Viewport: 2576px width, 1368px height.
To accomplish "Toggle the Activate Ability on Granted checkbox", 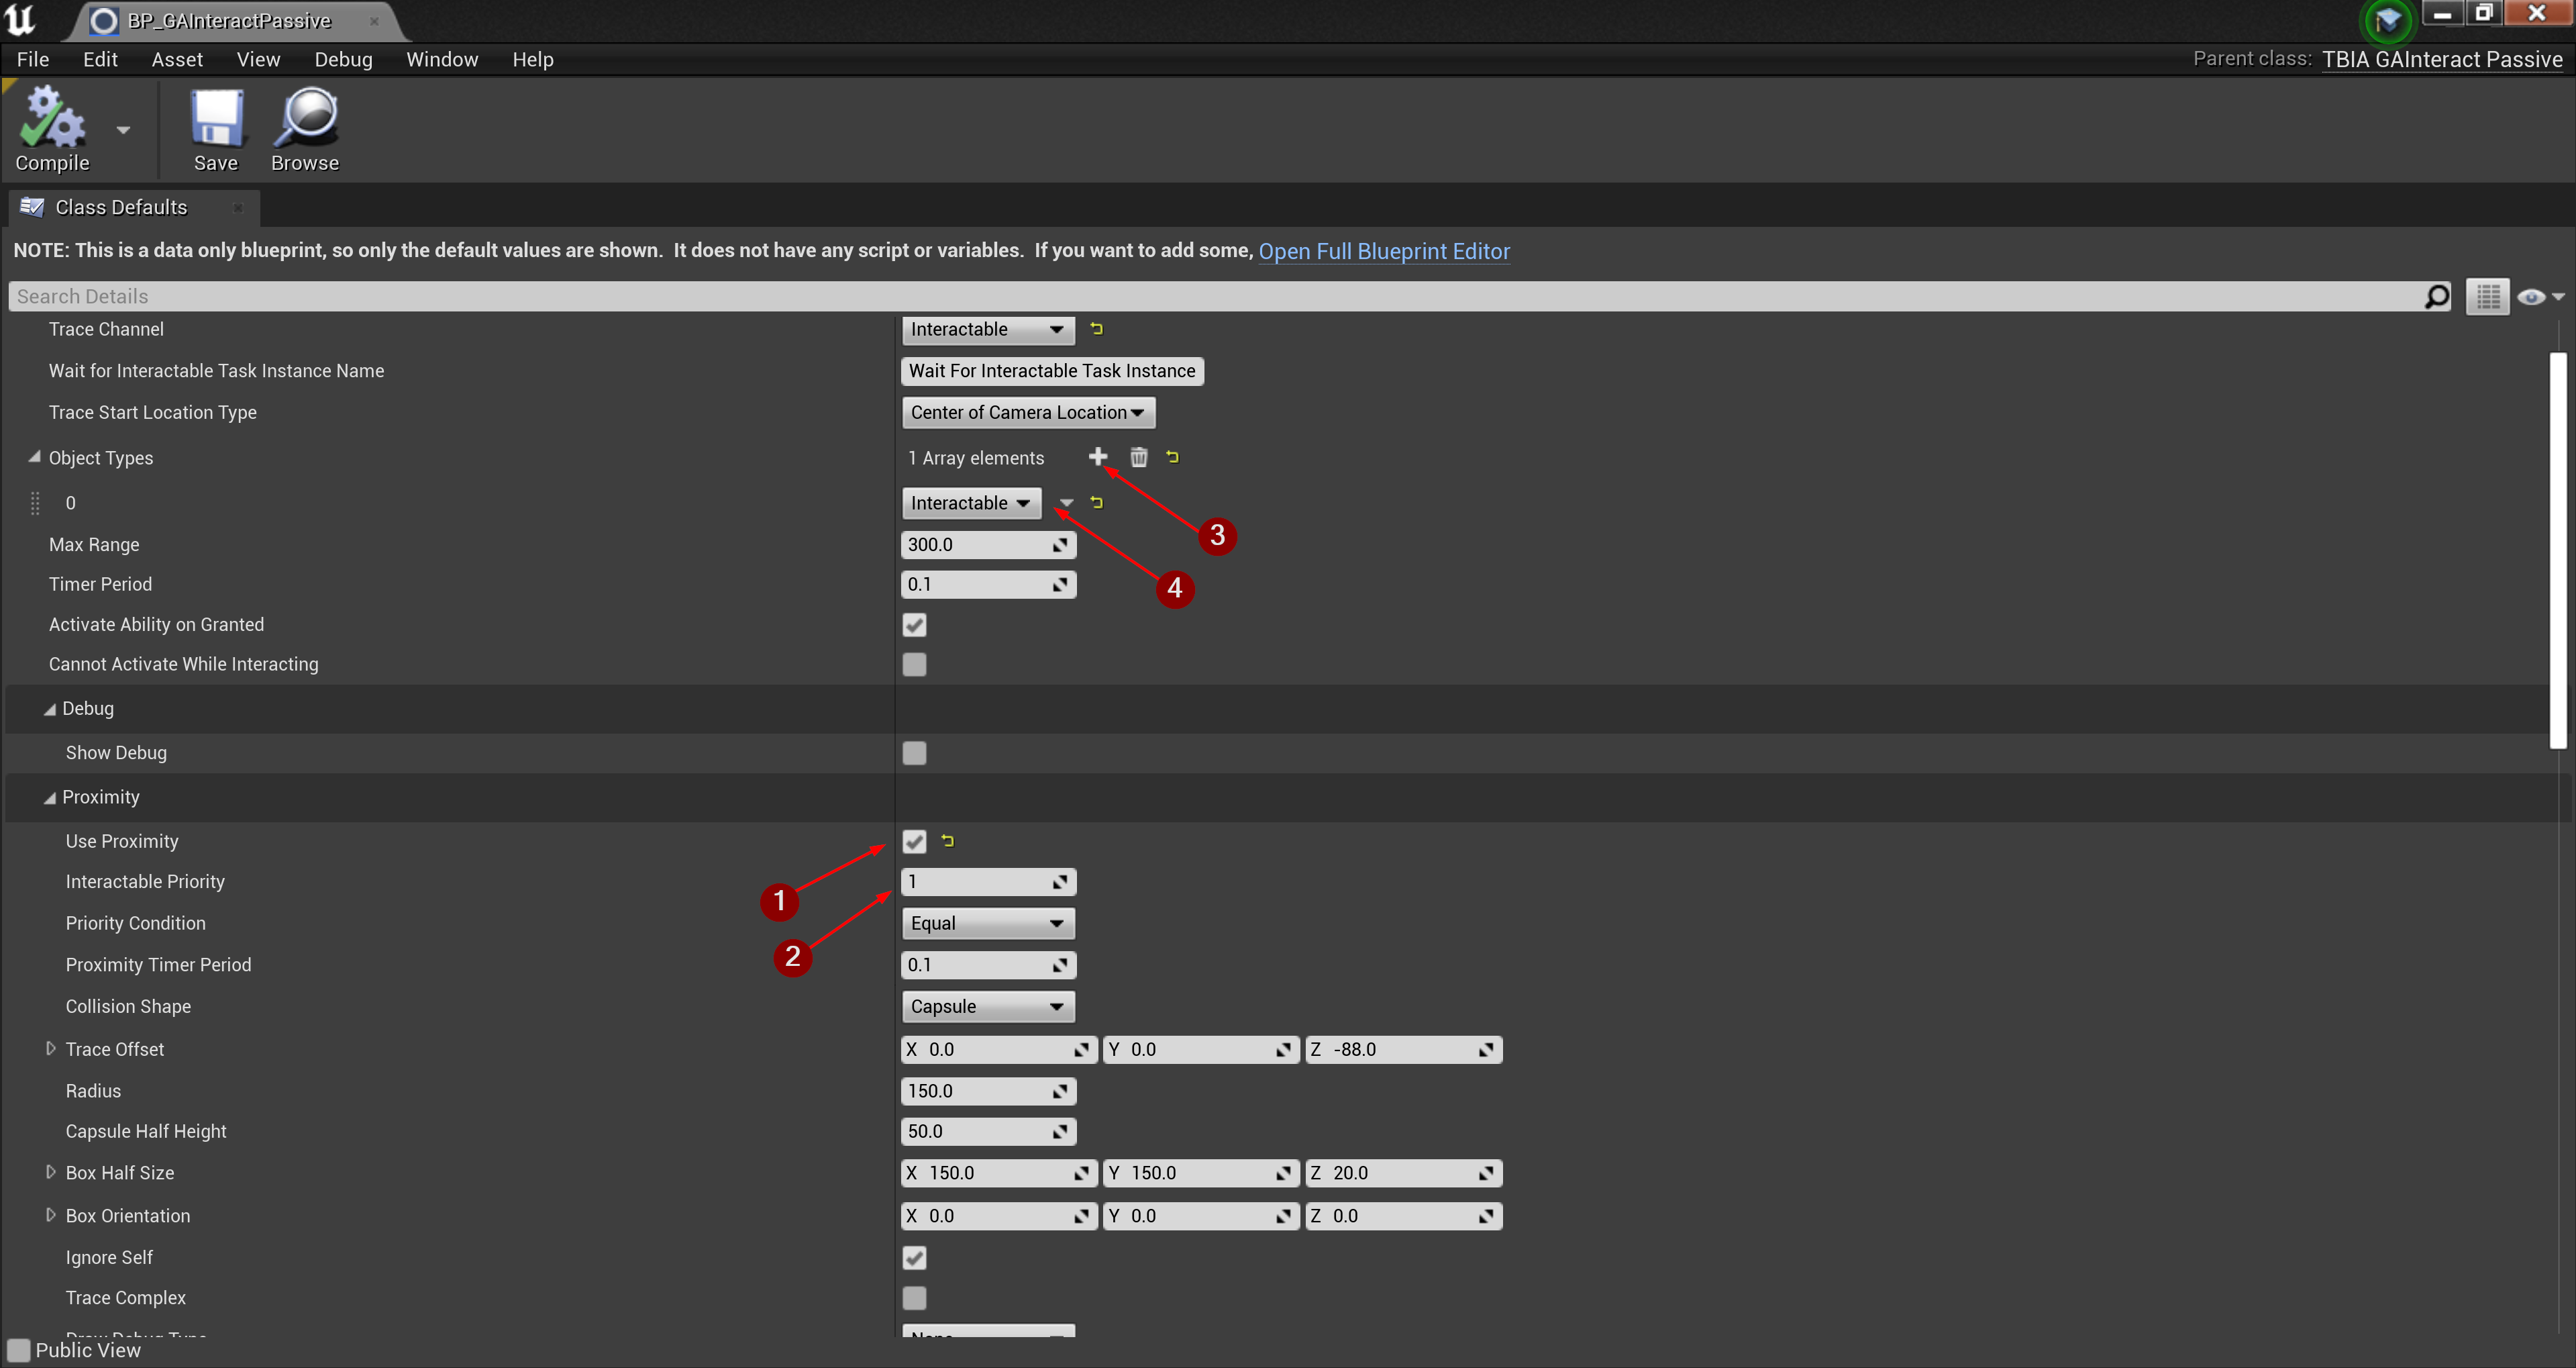I will pos(915,624).
